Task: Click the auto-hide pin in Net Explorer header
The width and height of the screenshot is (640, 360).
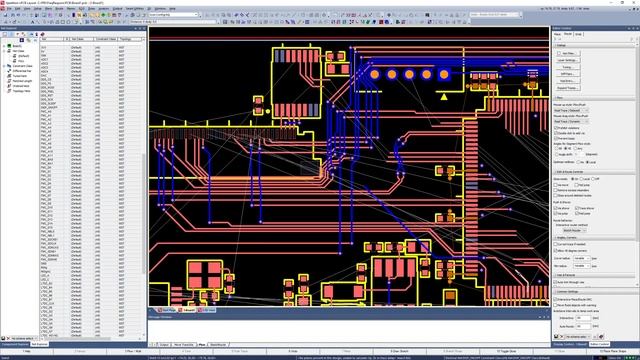Action: (140, 29)
